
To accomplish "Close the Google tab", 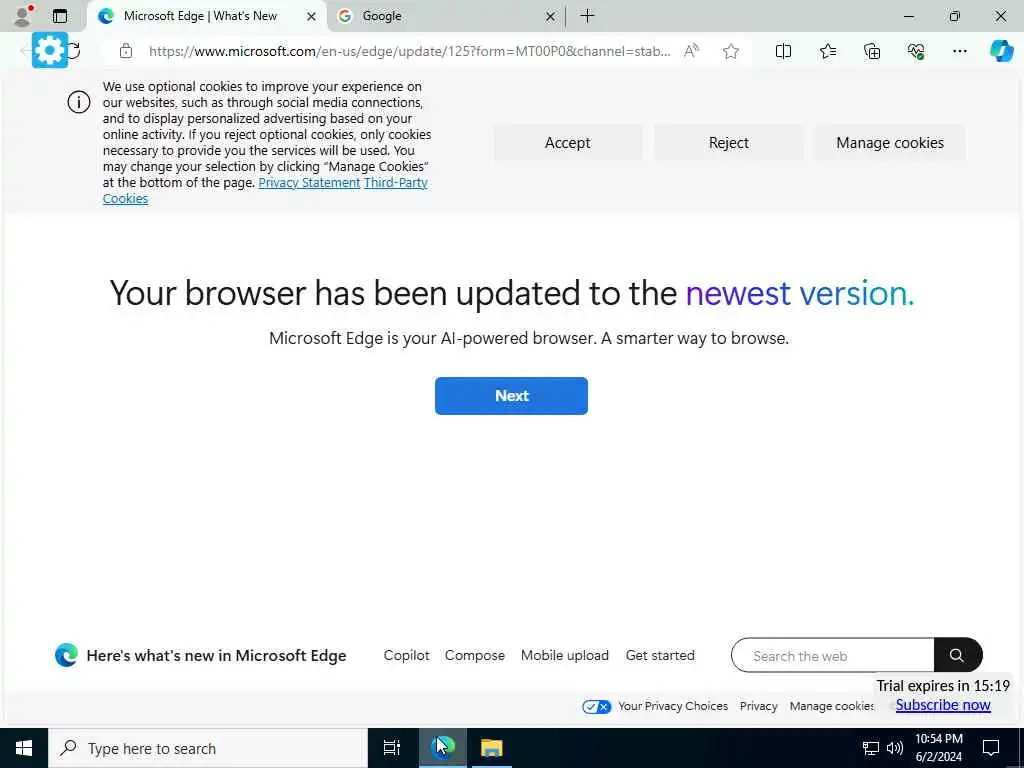I will [x=550, y=16].
